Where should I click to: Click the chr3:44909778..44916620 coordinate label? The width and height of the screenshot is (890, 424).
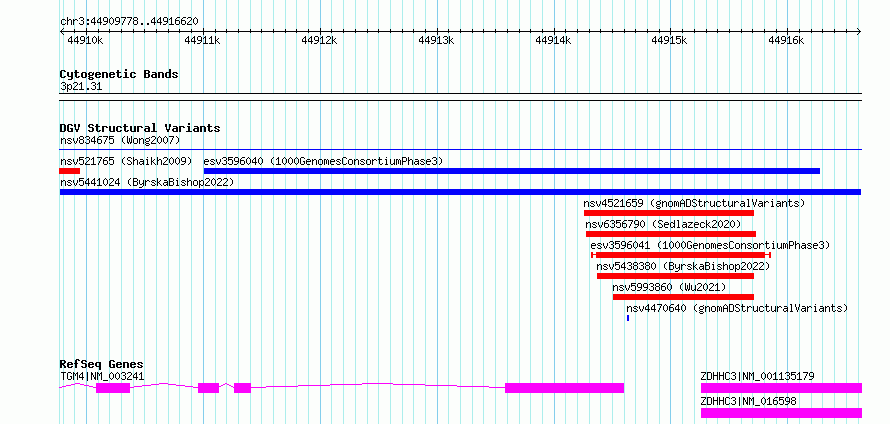point(129,22)
